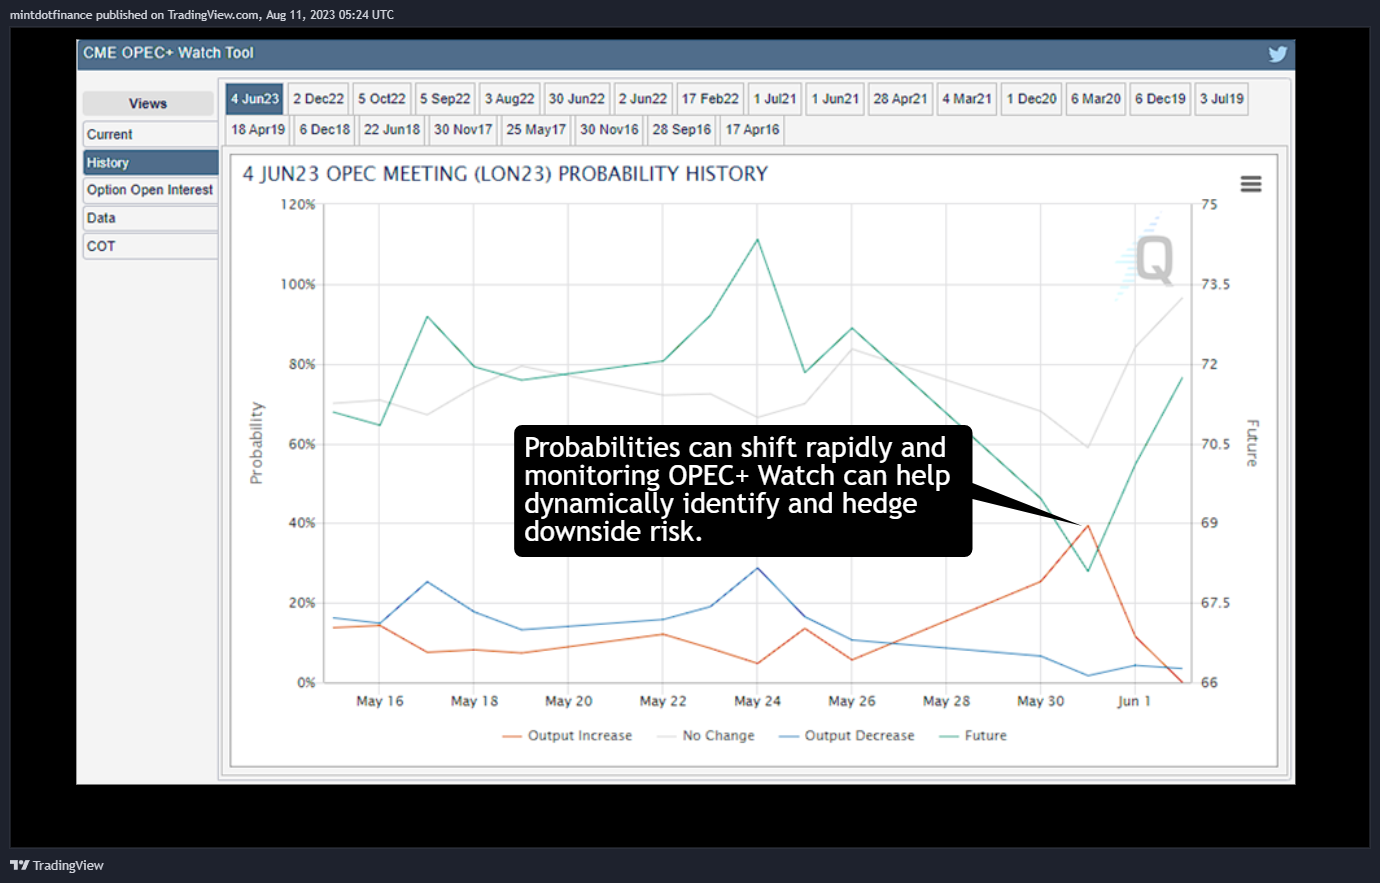This screenshot has width=1380, height=883.
Task: Select the 6 Dec19 meeting tab
Action: click(1160, 99)
